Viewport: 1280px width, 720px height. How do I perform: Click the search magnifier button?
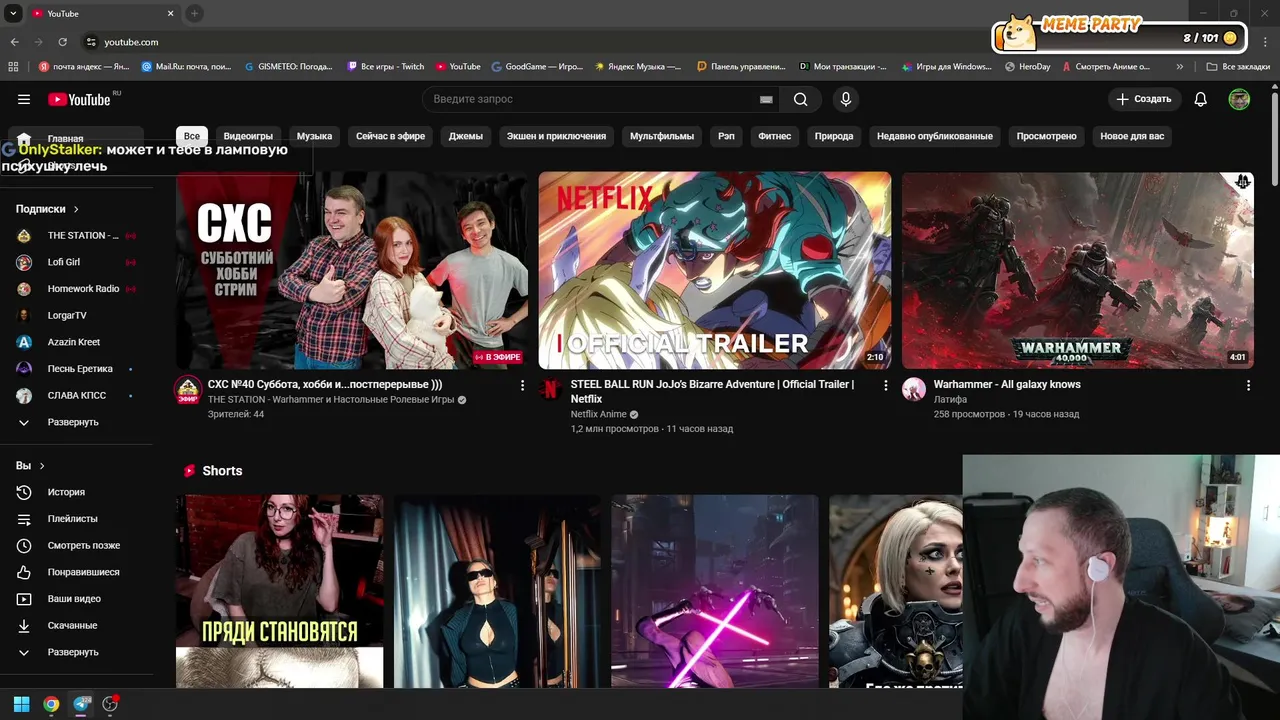[801, 99]
